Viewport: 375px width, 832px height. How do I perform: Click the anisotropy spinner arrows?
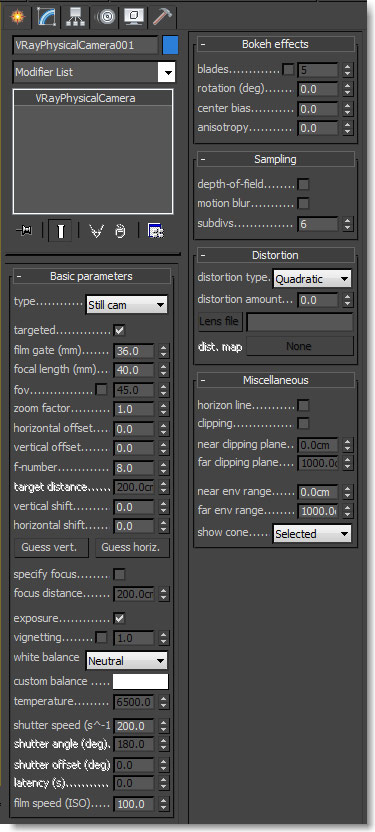tap(347, 128)
